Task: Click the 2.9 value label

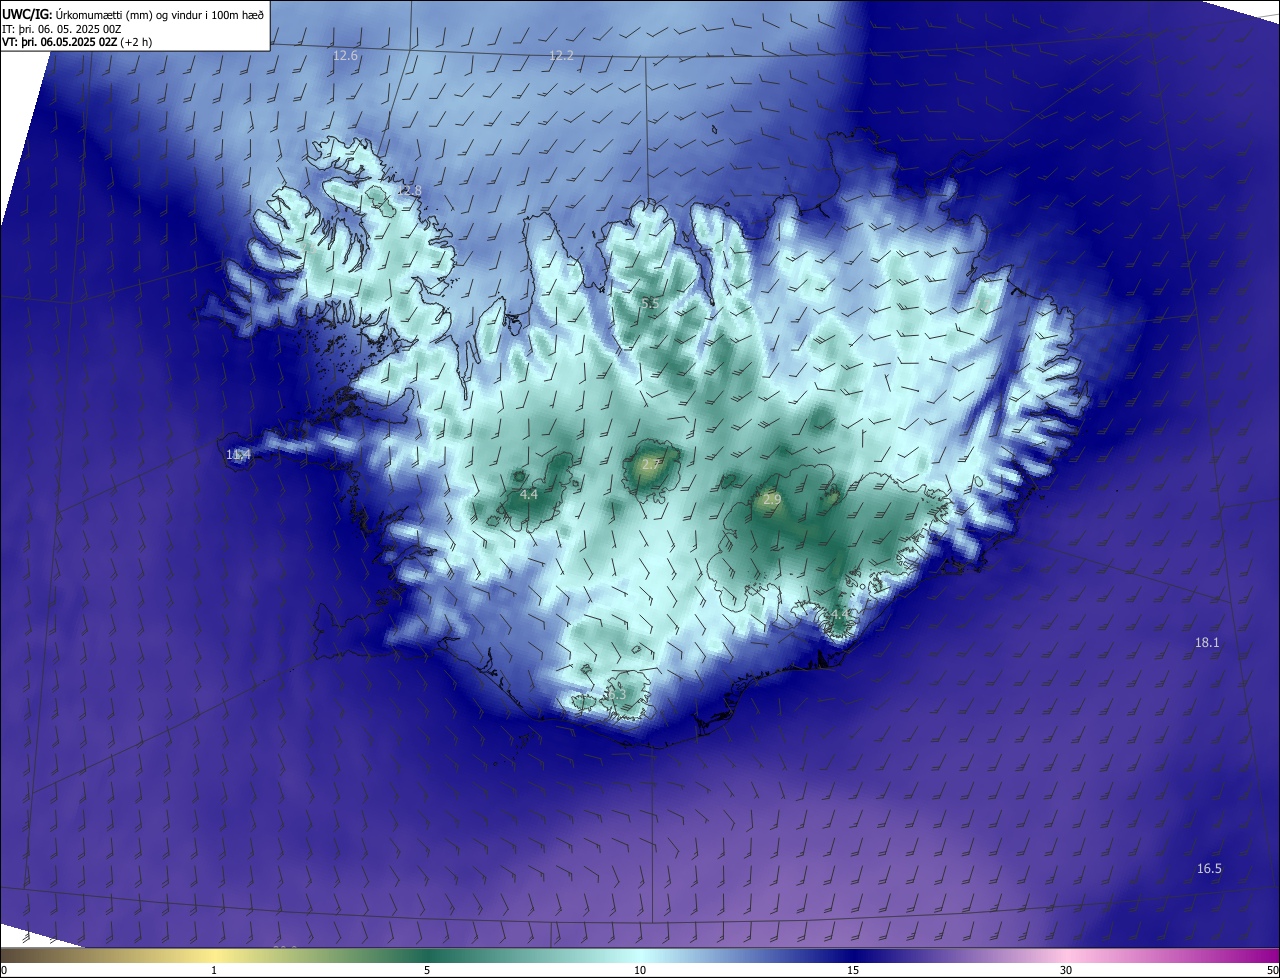Action: pyautogui.click(x=772, y=499)
